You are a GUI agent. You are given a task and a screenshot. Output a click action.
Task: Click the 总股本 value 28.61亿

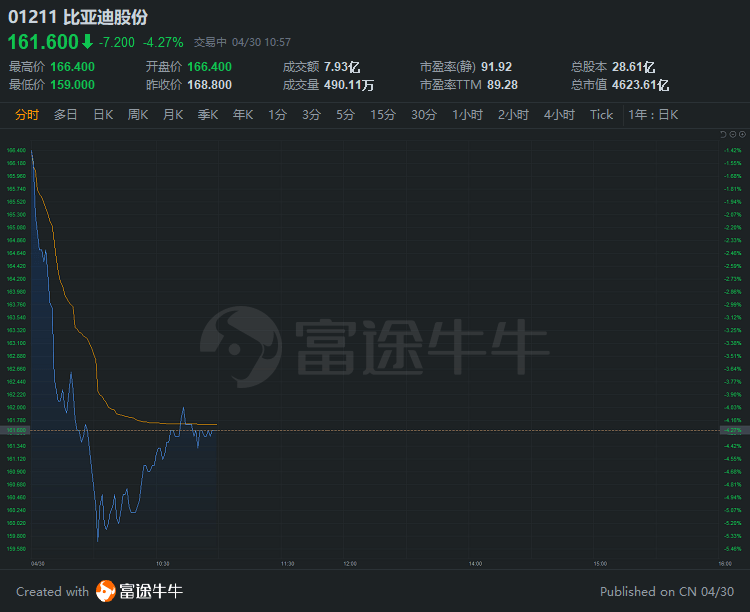634,67
